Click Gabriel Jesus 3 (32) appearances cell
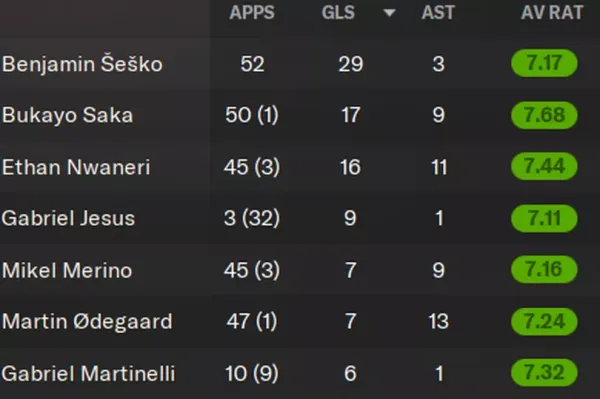The image size is (600, 399). click(252, 218)
